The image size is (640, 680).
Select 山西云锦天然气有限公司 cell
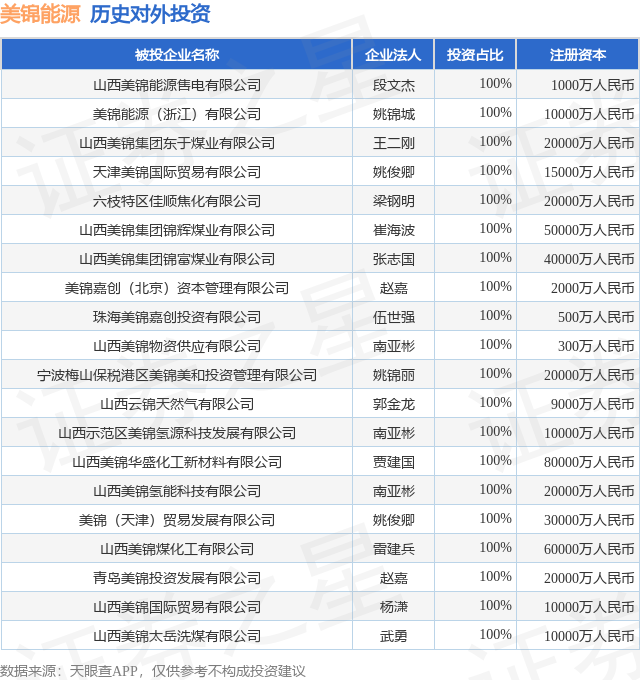pyautogui.click(x=177, y=404)
